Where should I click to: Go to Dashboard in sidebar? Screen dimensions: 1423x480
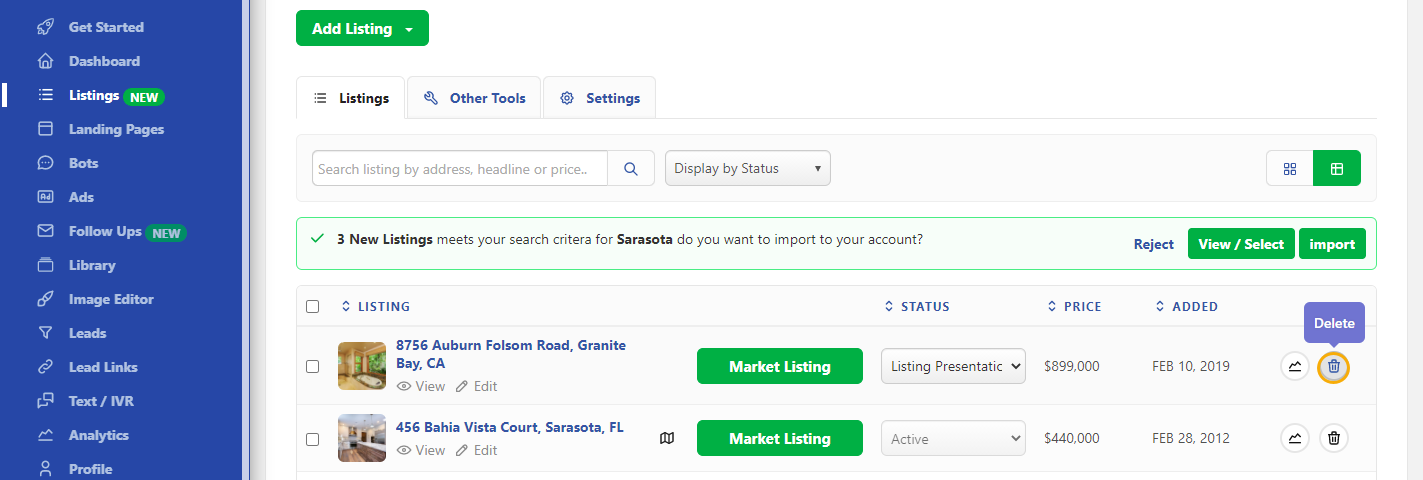click(x=104, y=61)
